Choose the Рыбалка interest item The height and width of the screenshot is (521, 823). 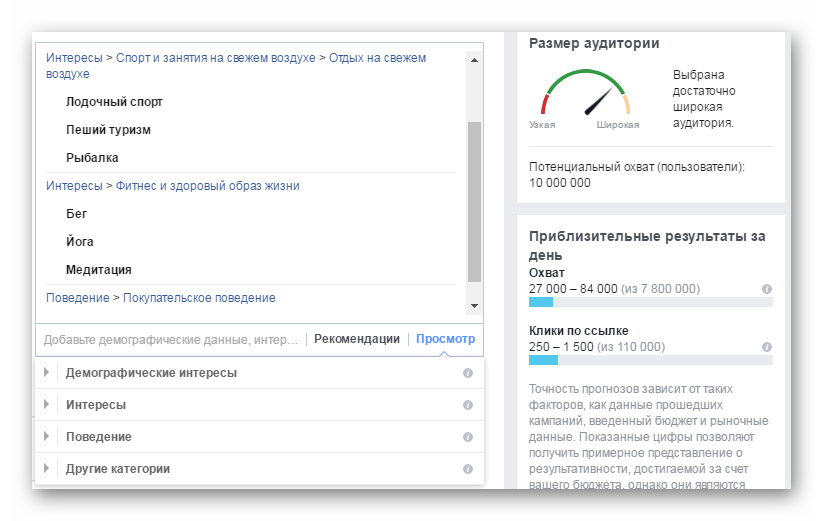pyautogui.click(x=92, y=158)
